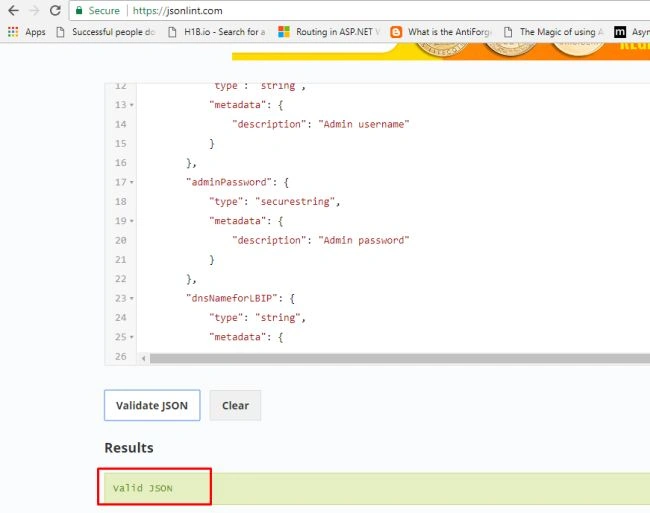Collapse the fold arrow at line 19

pos(131,221)
